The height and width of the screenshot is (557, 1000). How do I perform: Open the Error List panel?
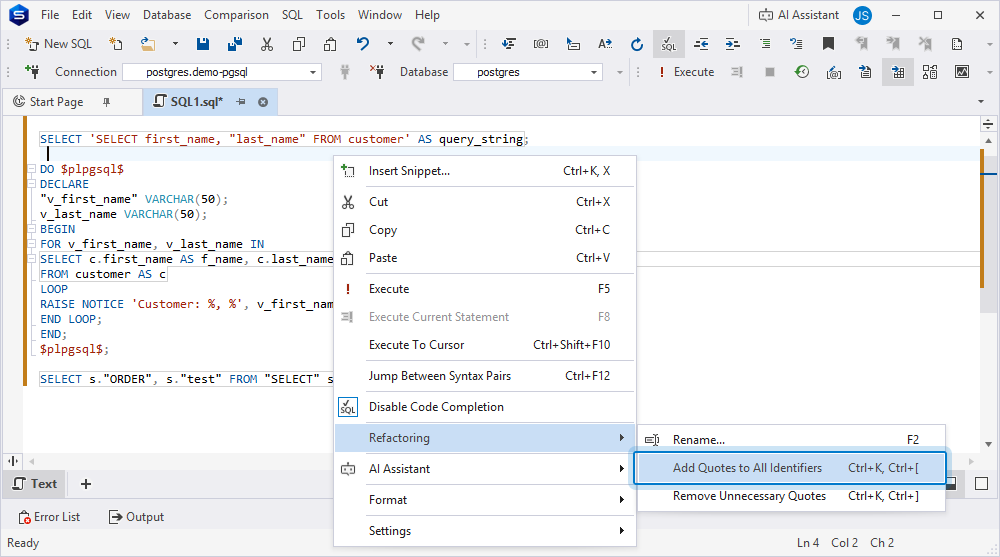point(49,517)
